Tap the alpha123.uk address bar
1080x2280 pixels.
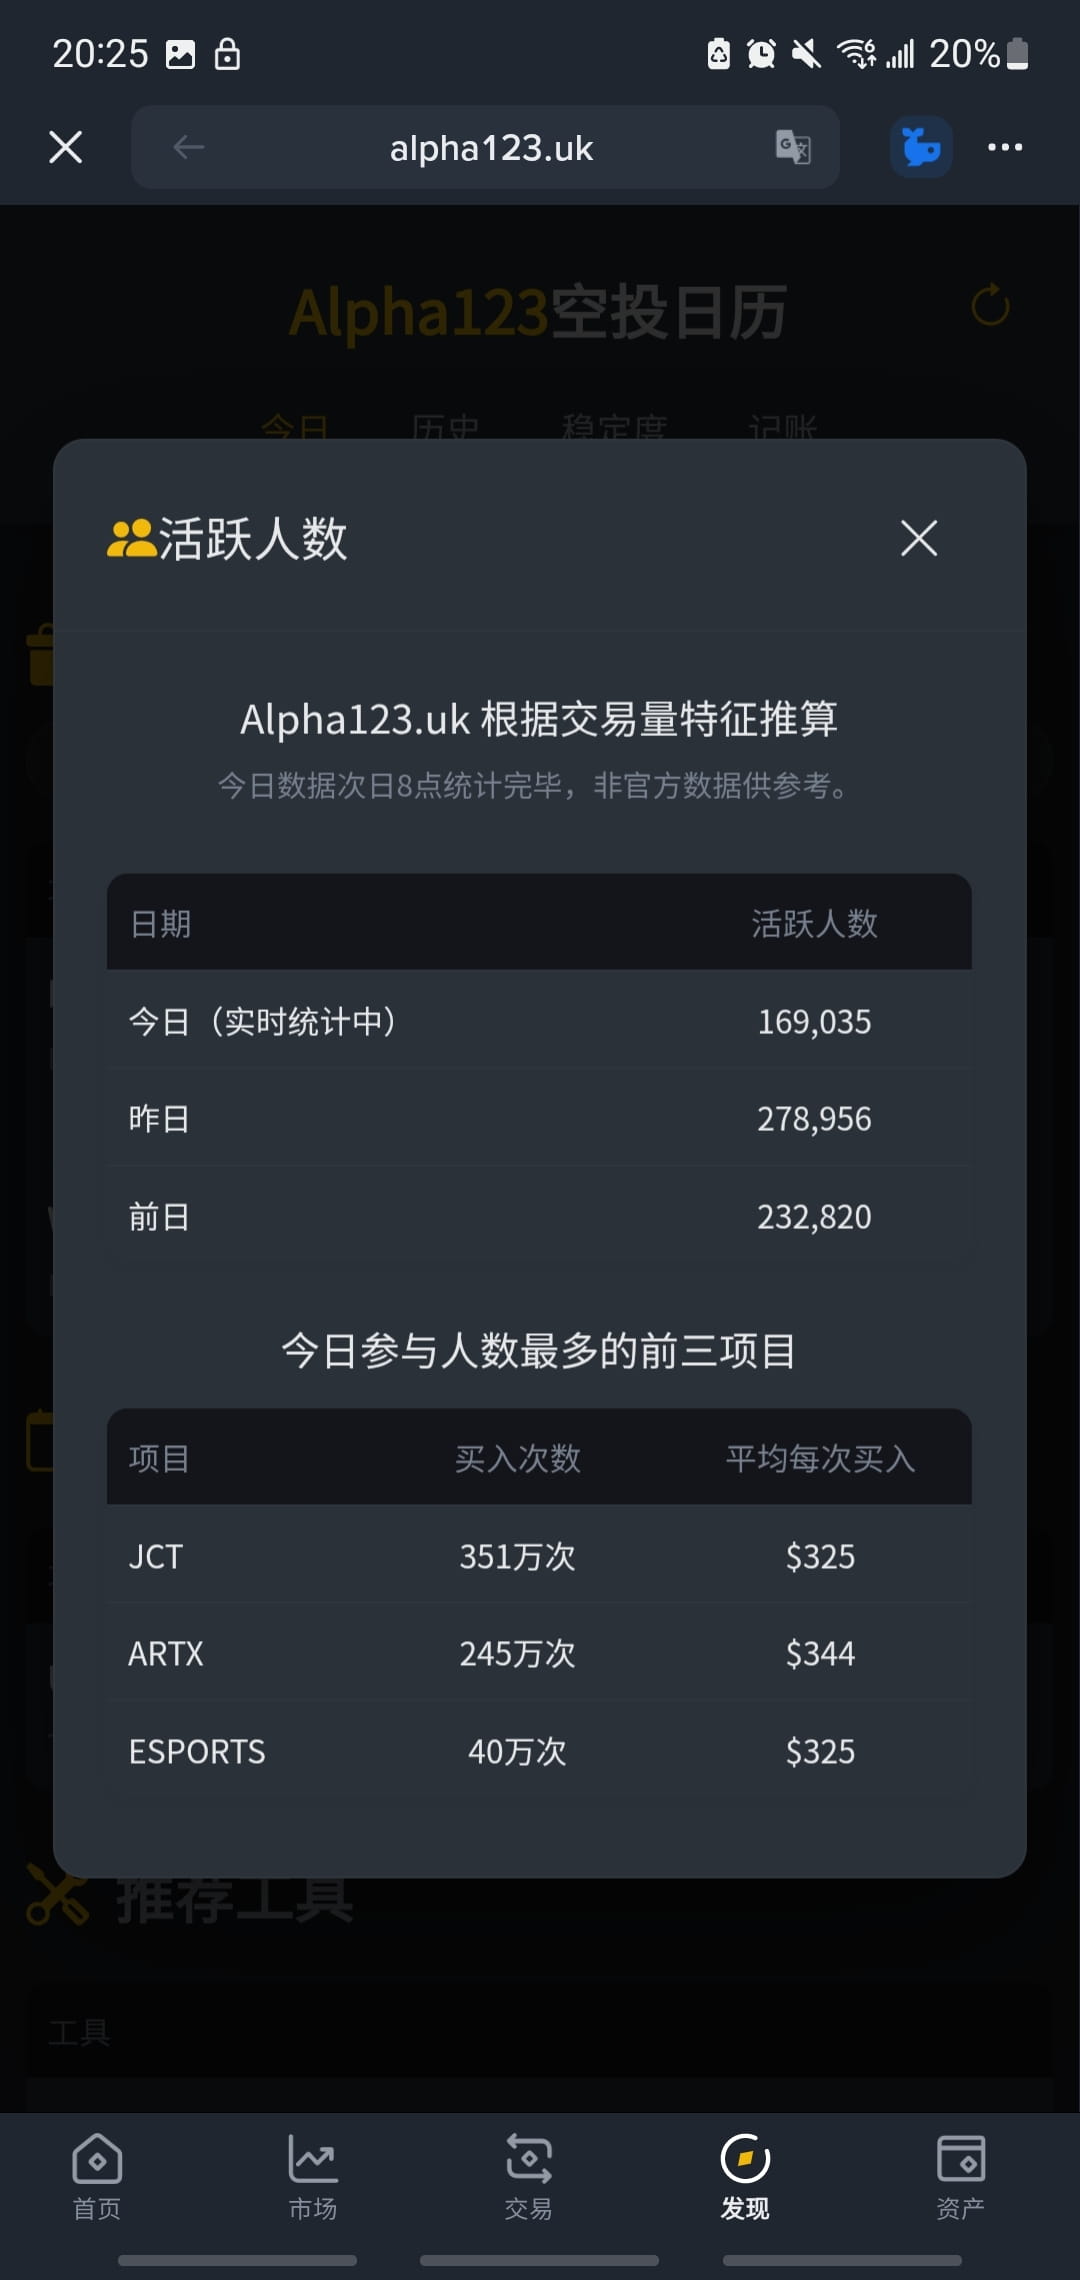point(490,148)
